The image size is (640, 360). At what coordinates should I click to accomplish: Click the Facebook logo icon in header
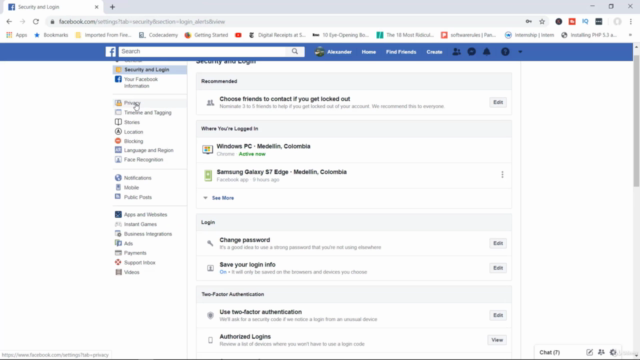point(111,51)
